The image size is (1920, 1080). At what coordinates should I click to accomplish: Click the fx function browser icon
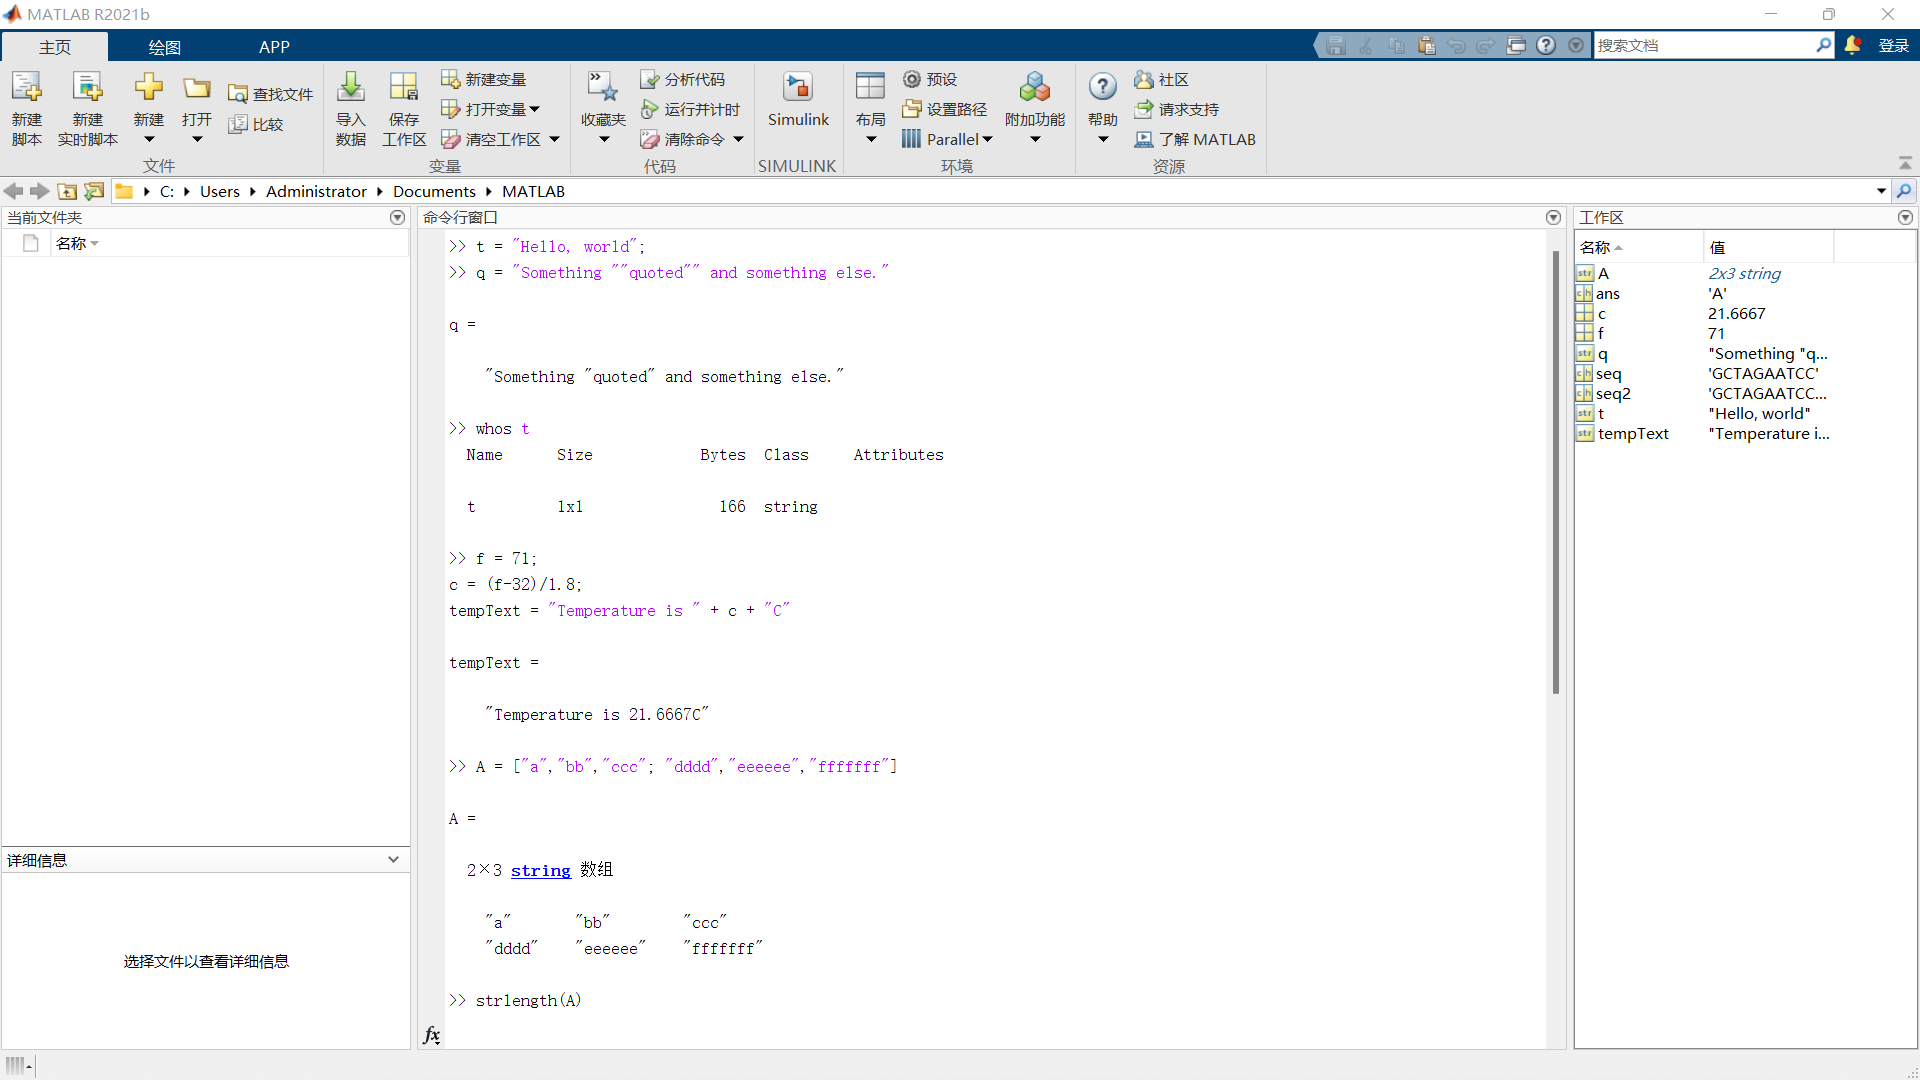coord(432,1035)
